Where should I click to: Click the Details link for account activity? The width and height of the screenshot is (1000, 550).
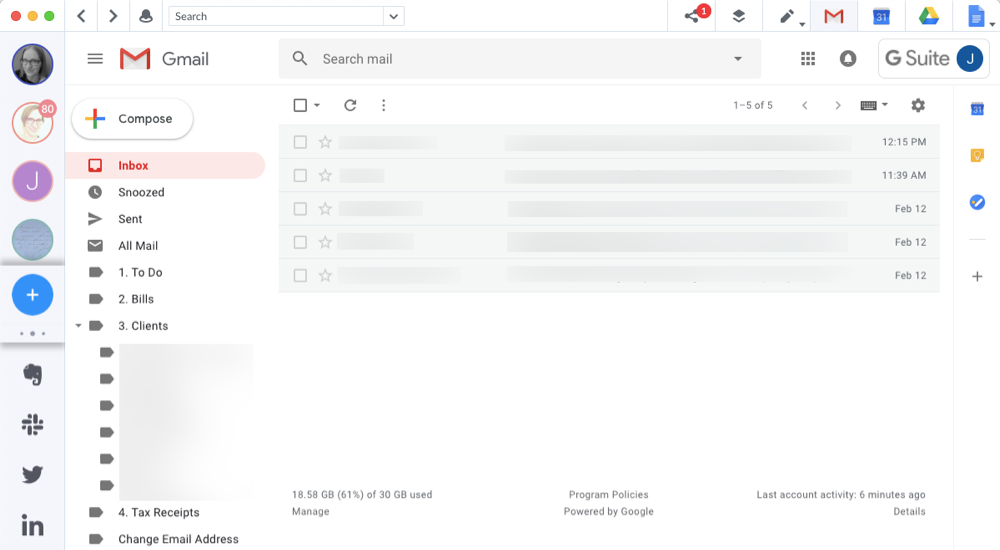coord(909,512)
